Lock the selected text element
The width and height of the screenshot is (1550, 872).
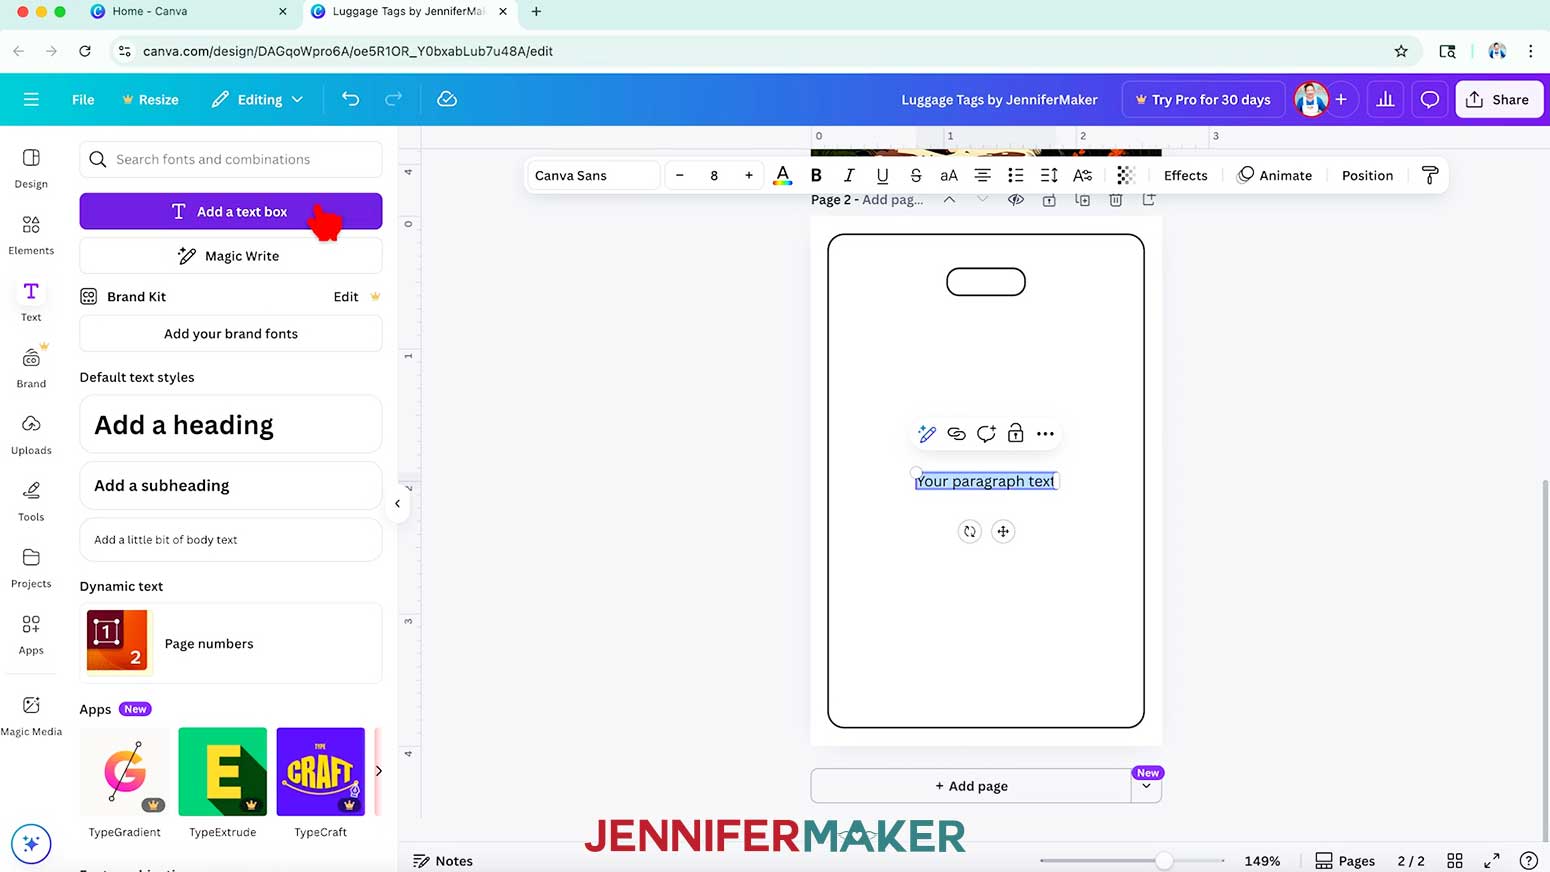[1015, 433]
